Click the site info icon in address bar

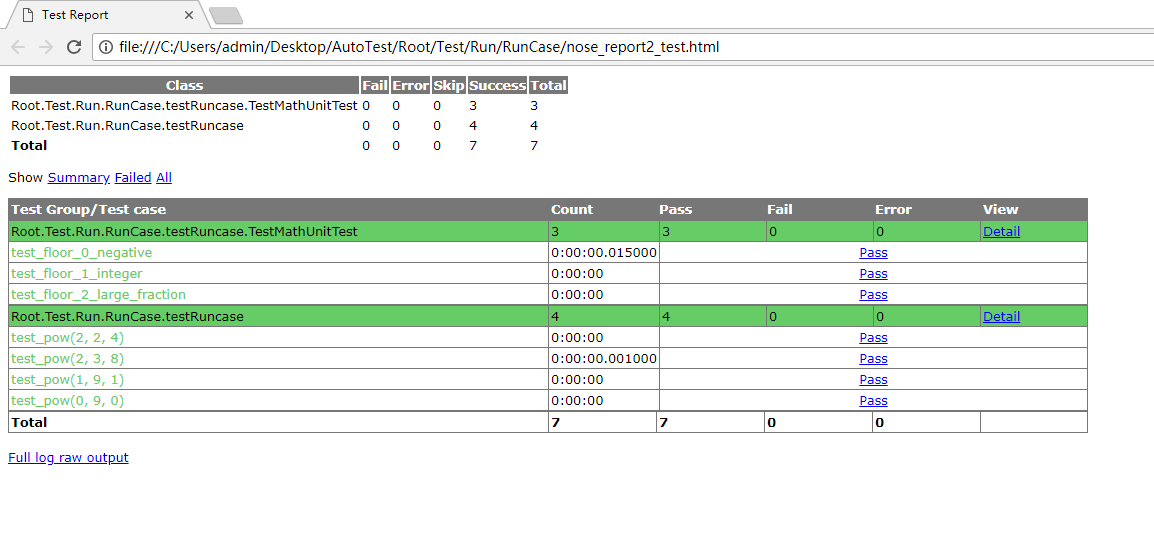click(107, 47)
